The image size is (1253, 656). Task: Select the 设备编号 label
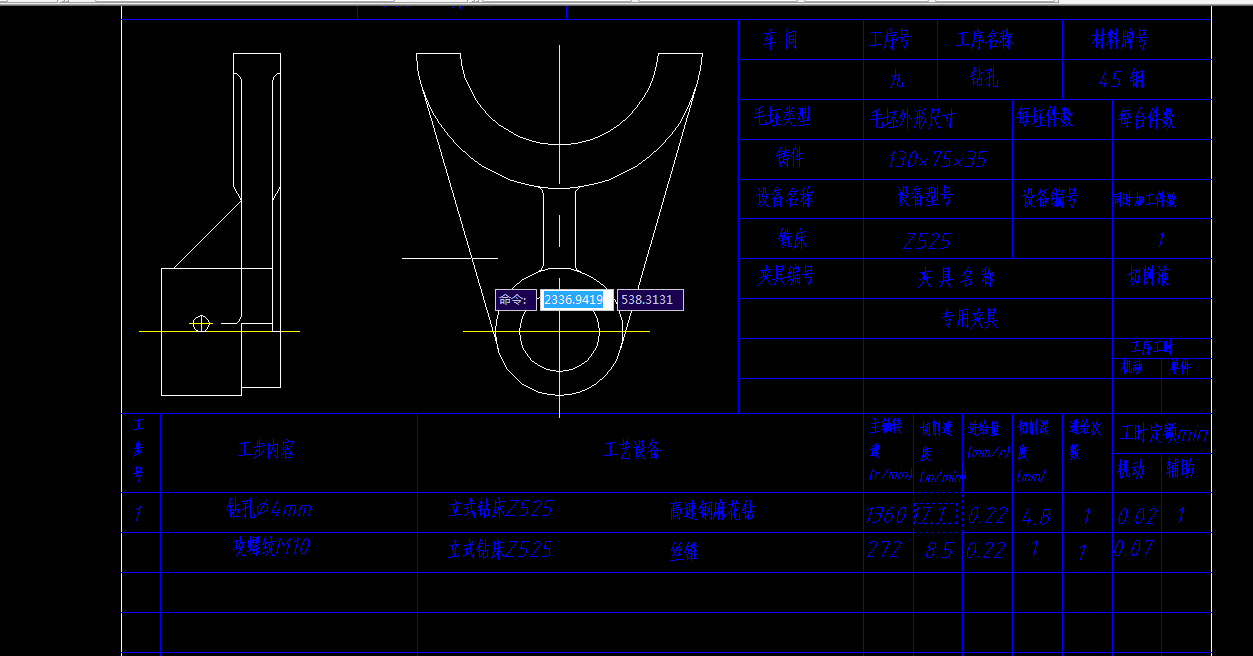coord(1050,198)
